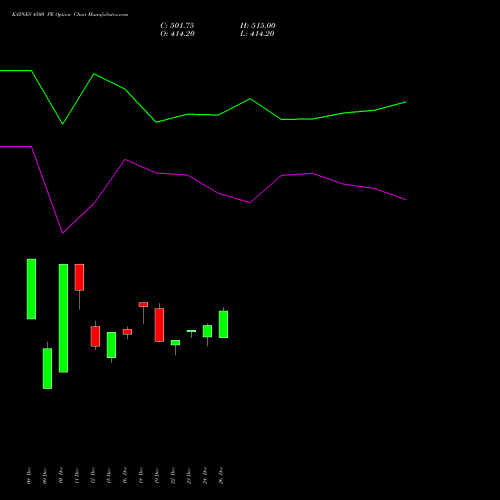Click the 12 Dec date label
This screenshot has width=500, height=500.
point(93,476)
